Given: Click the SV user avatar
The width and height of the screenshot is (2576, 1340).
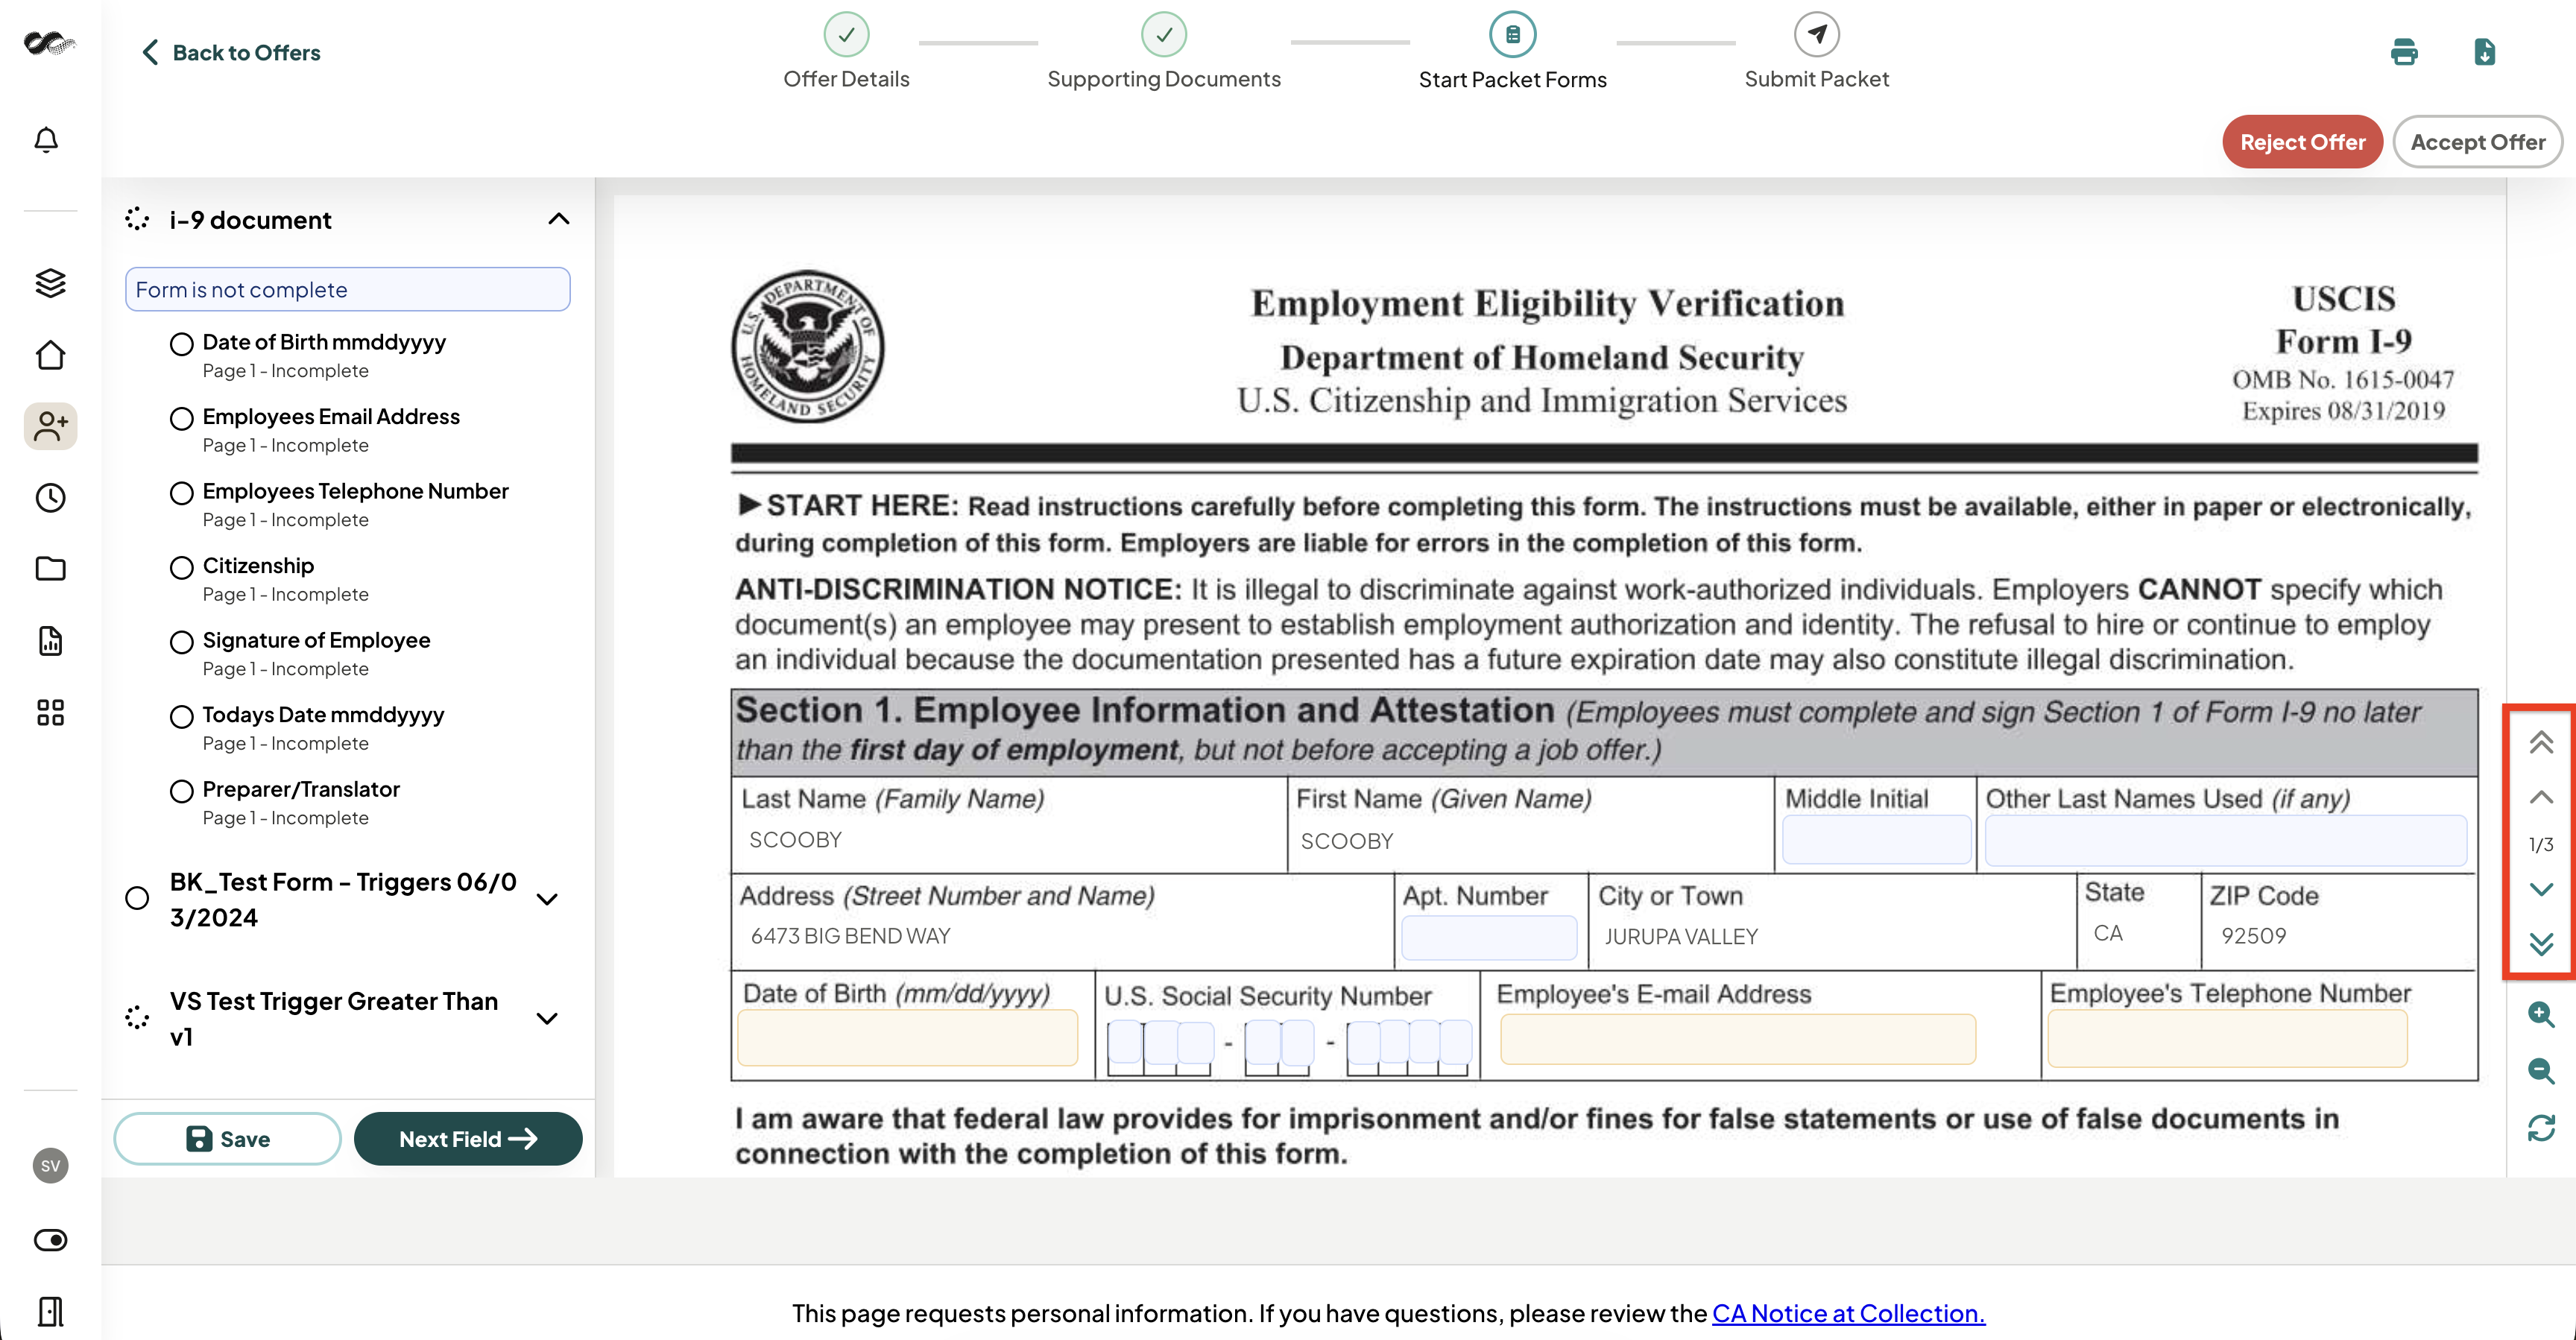Looking at the screenshot, I should tap(50, 1166).
